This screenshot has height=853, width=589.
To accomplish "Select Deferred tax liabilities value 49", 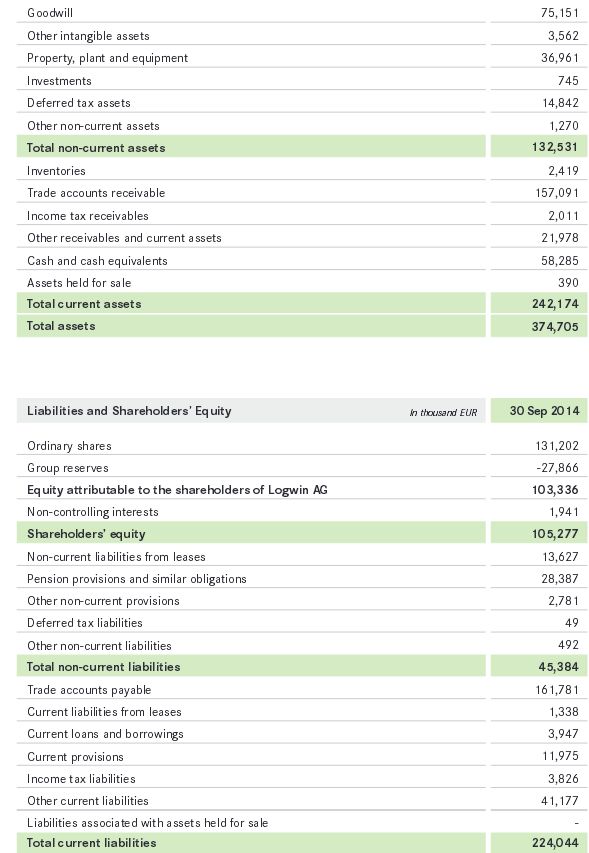I will coord(572,623).
